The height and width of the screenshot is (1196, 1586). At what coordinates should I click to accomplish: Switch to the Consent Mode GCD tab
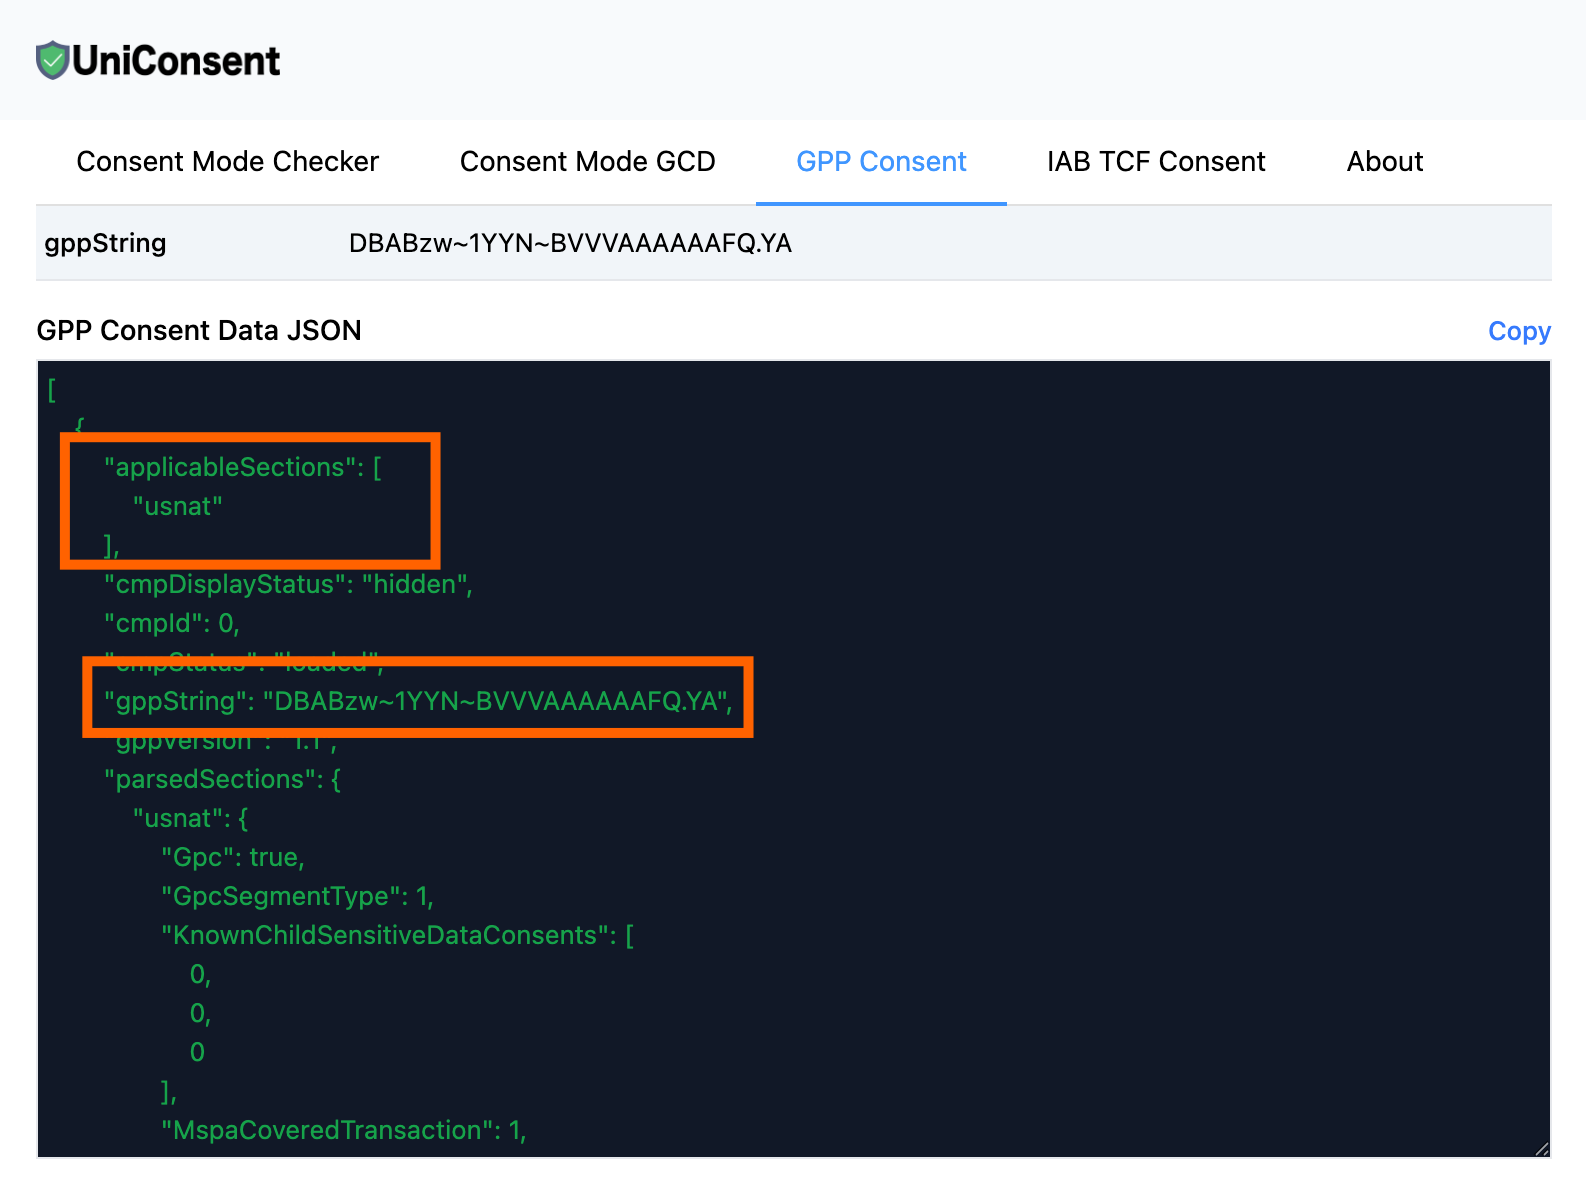[x=587, y=162]
